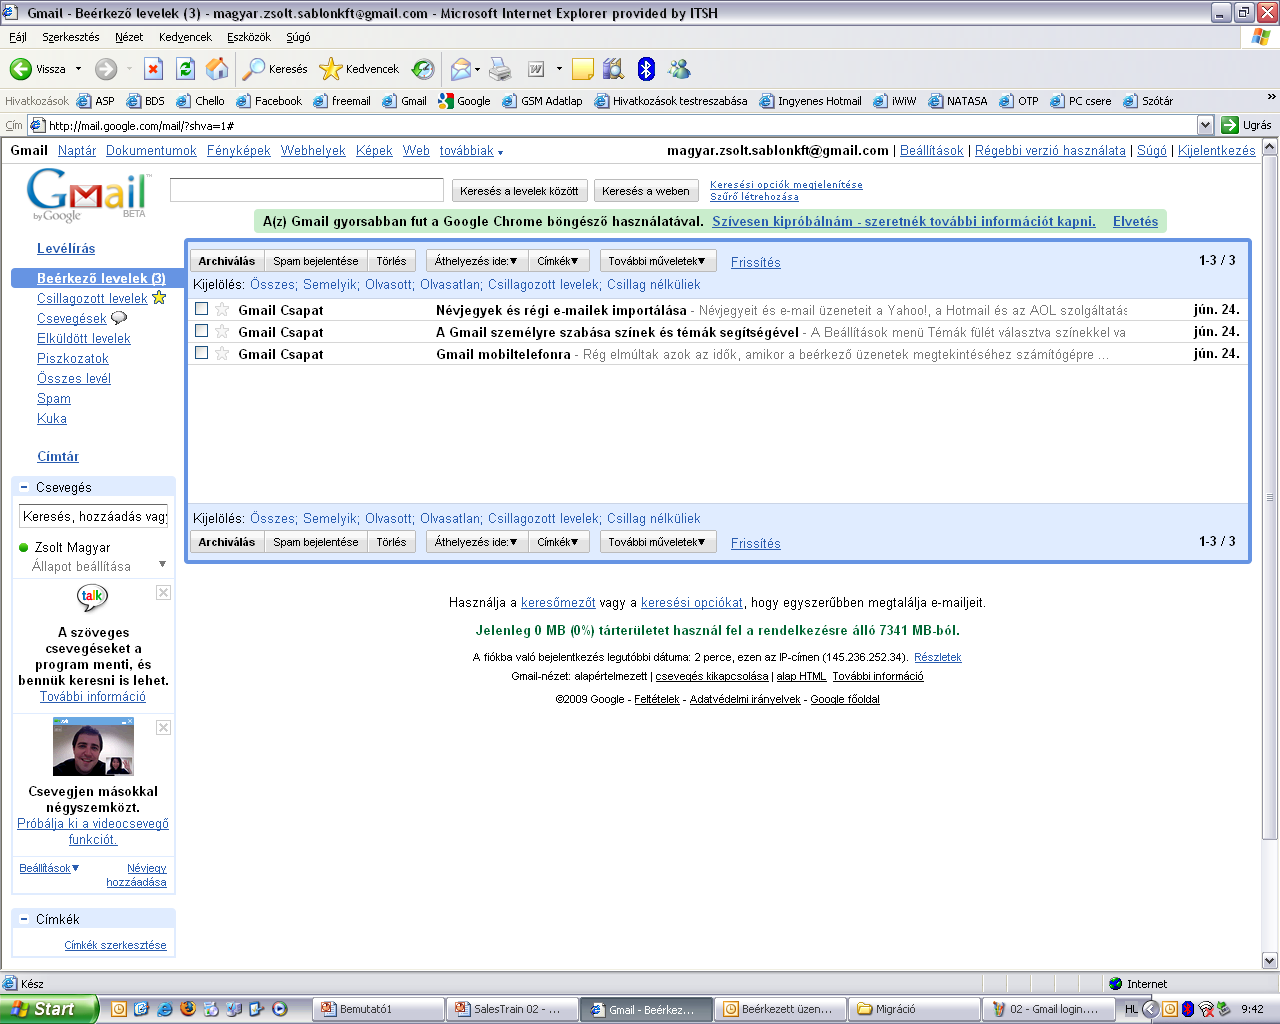Collapse the Csevegés panel

point(24,487)
